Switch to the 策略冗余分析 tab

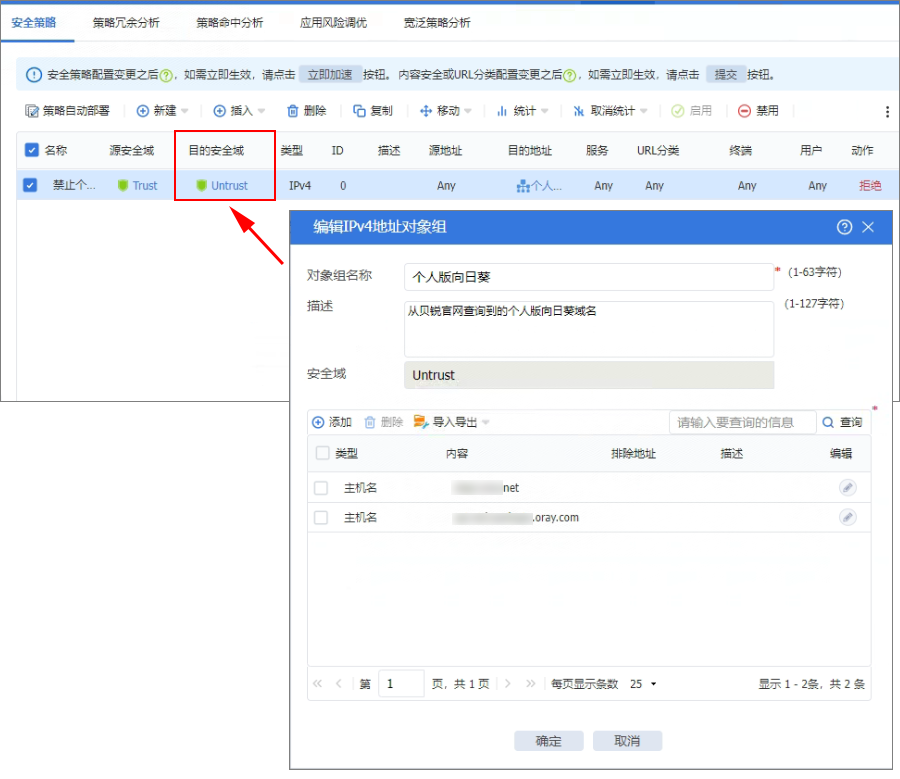point(125,22)
